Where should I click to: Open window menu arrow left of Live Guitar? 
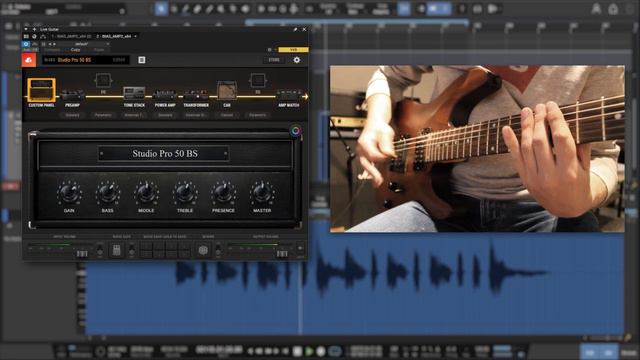pyautogui.click(x=26, y=29)
